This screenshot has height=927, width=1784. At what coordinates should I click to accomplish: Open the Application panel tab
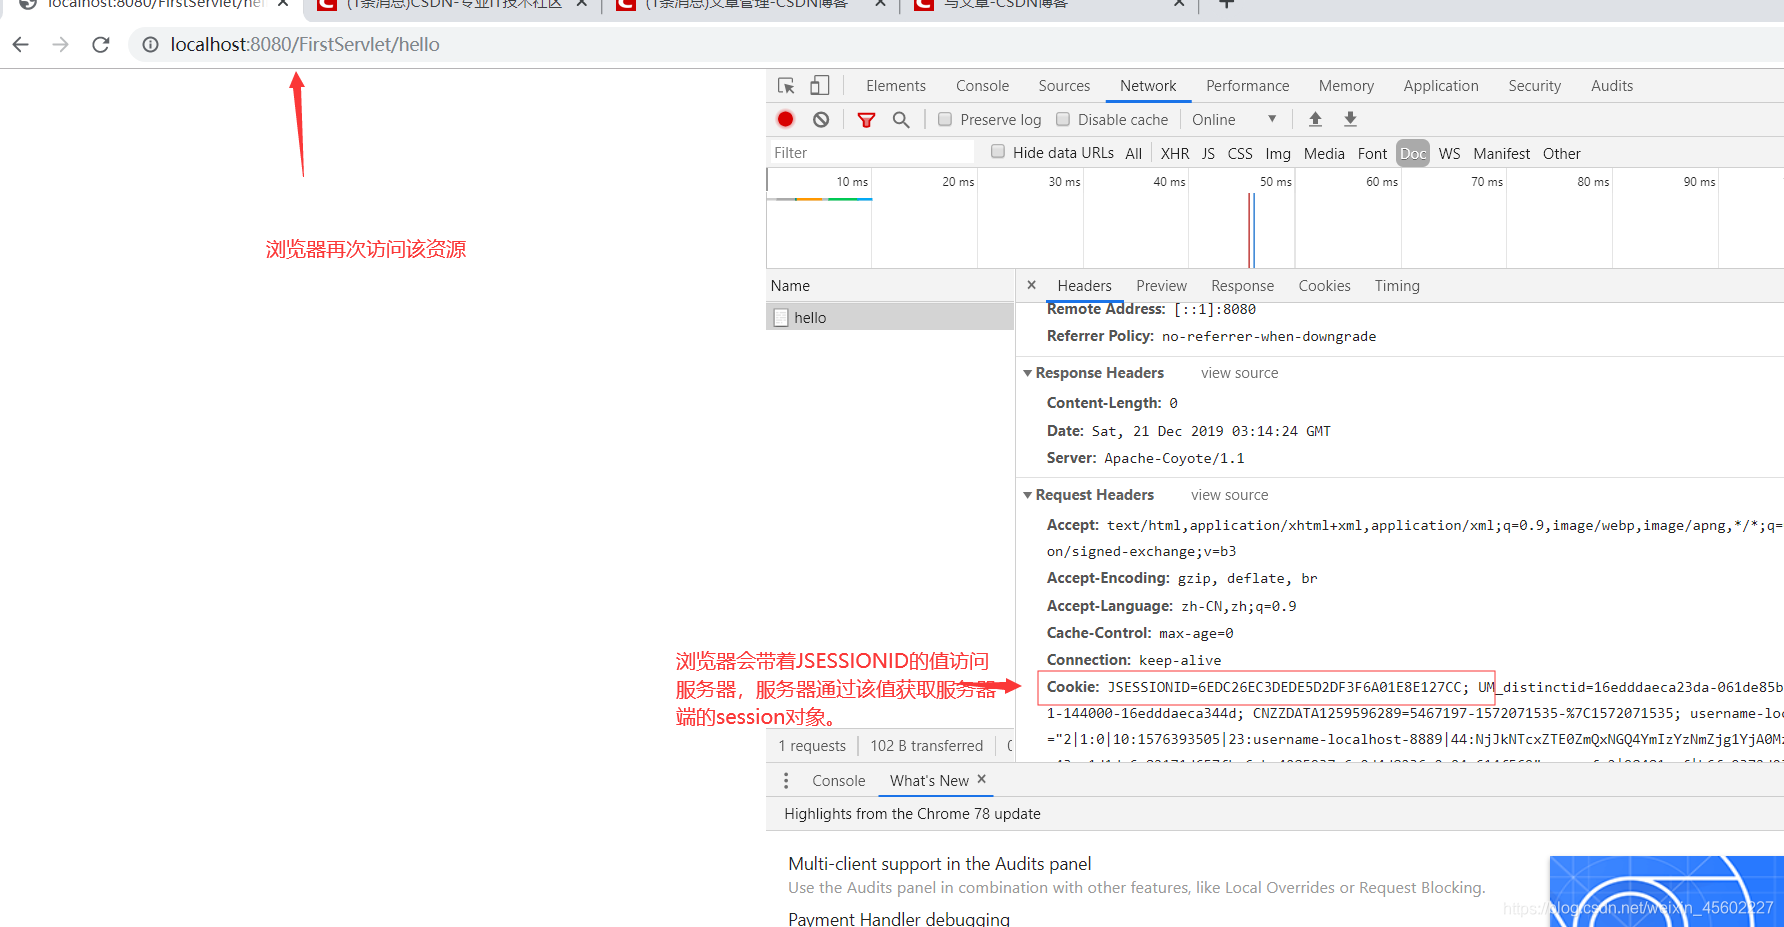tap(1440, 86)
